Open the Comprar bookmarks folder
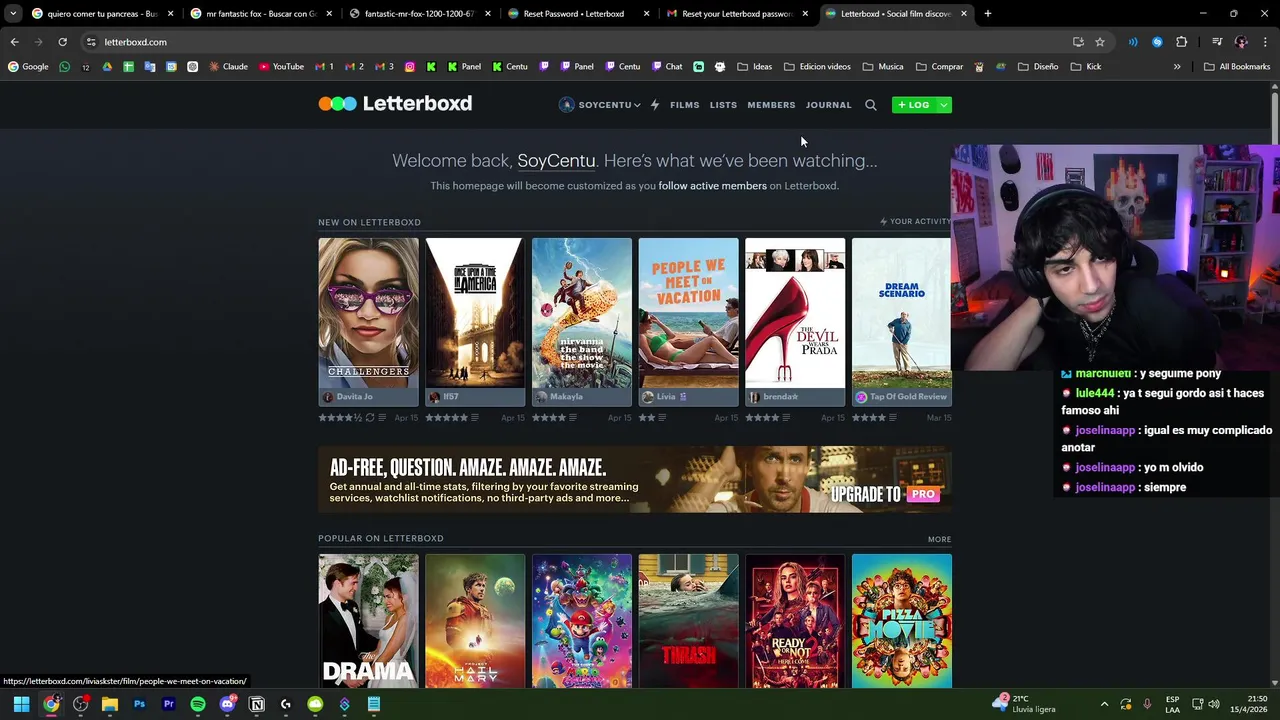The height and width of the screenshot is (720, 1280). pyautogui.click(x=939, y=67)
